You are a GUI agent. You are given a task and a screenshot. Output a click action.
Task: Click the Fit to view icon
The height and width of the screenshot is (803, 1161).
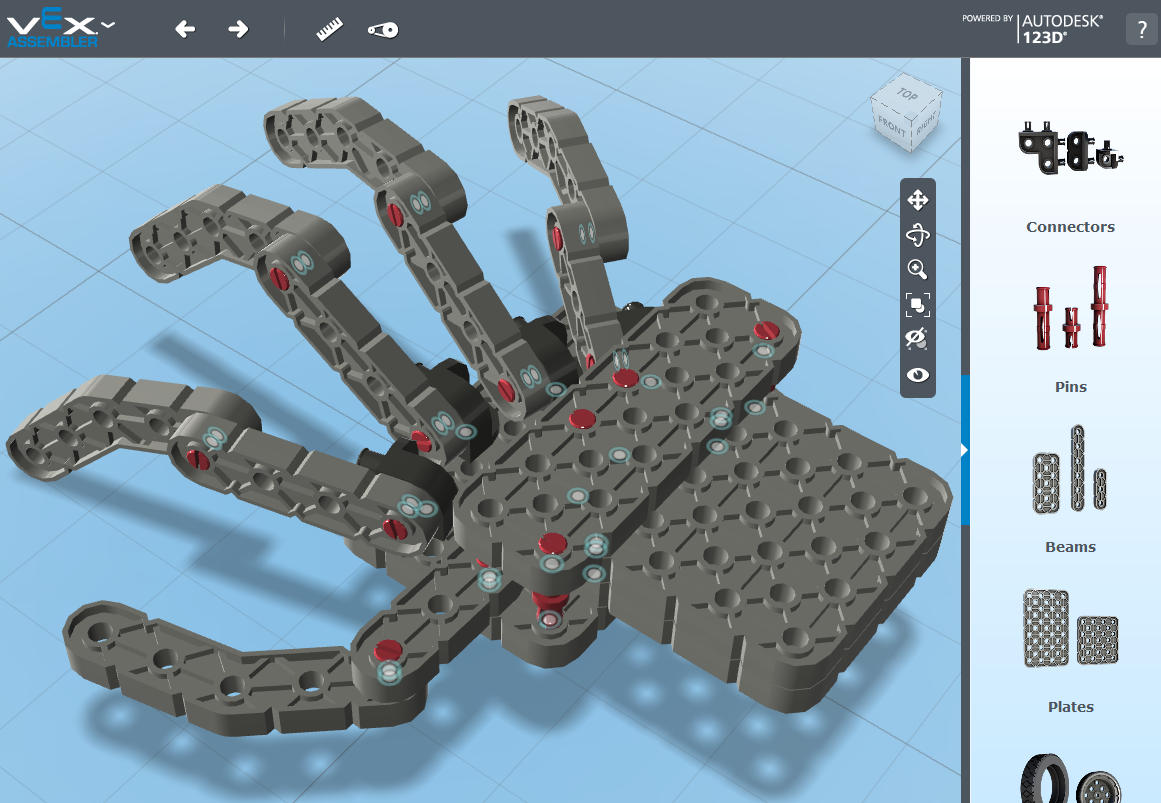point(917,304)
